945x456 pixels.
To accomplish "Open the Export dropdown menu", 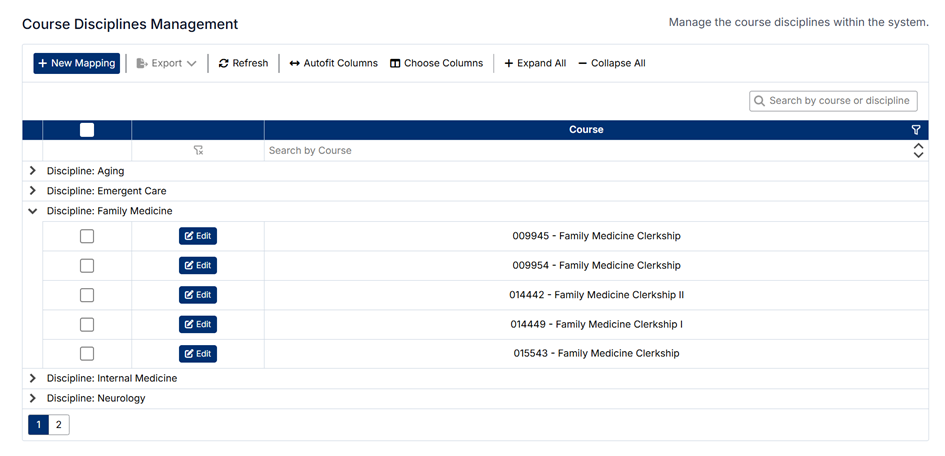I will [166, 63].
